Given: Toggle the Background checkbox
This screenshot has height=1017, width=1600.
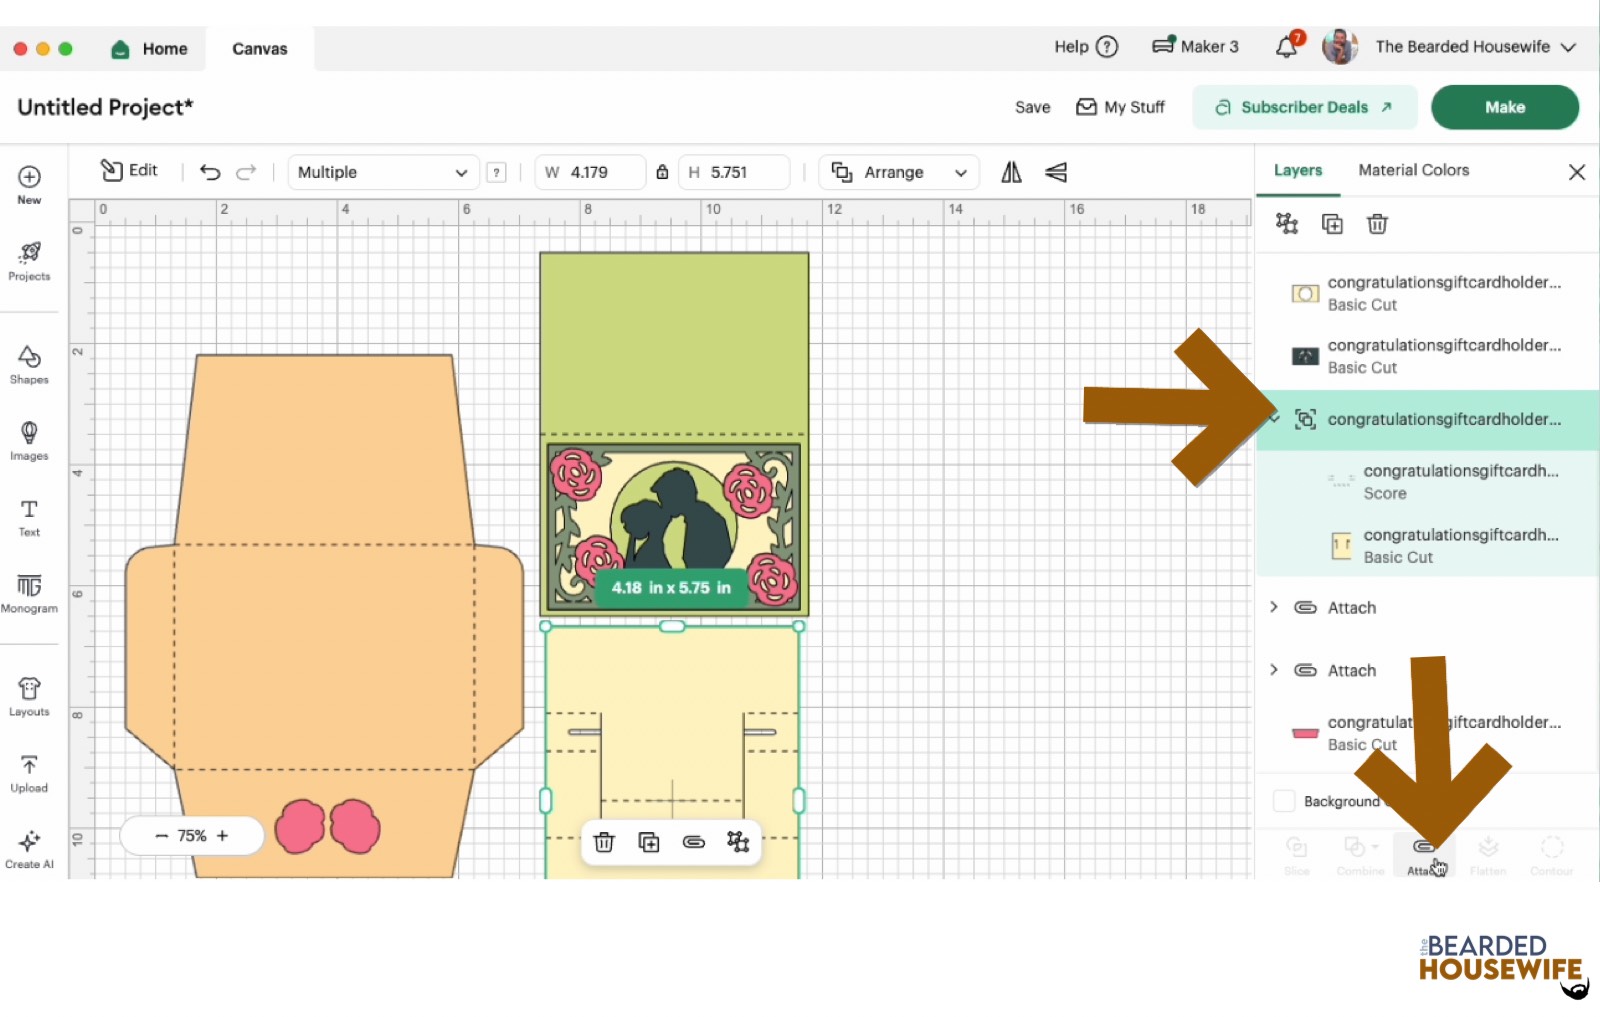Looking at the screenshot, I should pos(1284,801).
